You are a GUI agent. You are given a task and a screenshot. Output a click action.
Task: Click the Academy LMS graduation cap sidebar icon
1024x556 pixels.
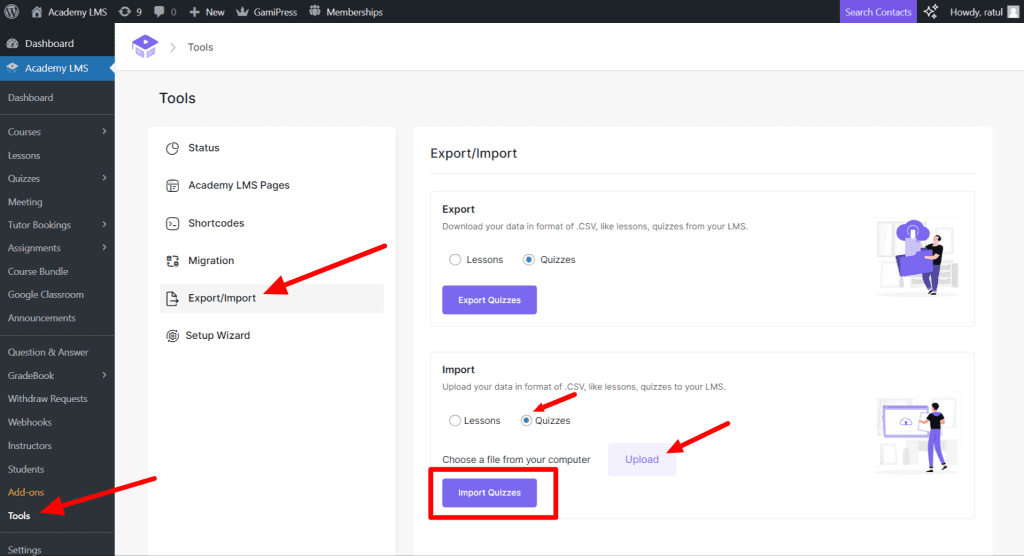pos(12,68)
